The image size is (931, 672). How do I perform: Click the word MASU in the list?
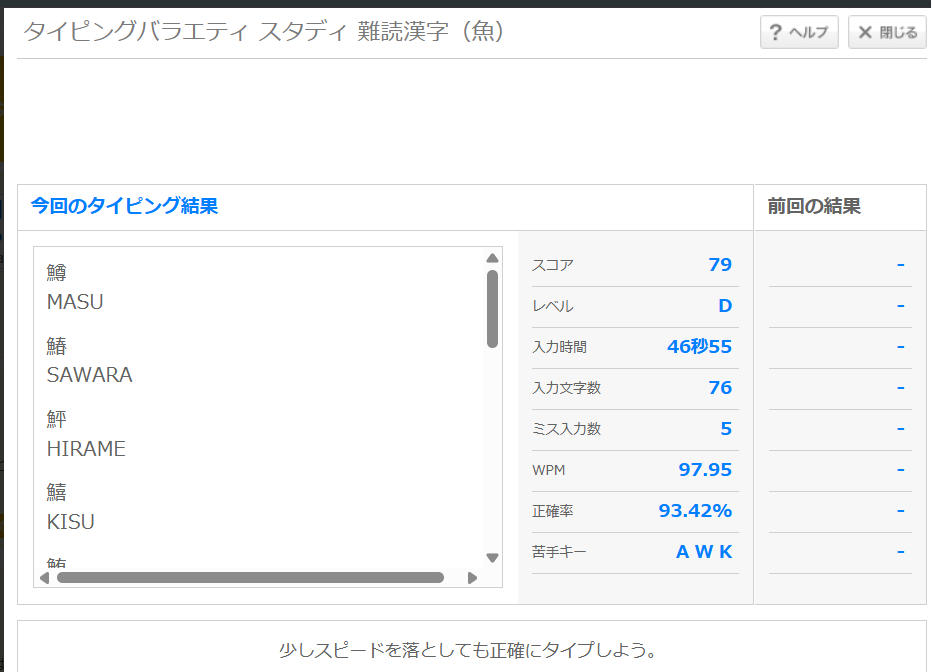tap(75, 302)
